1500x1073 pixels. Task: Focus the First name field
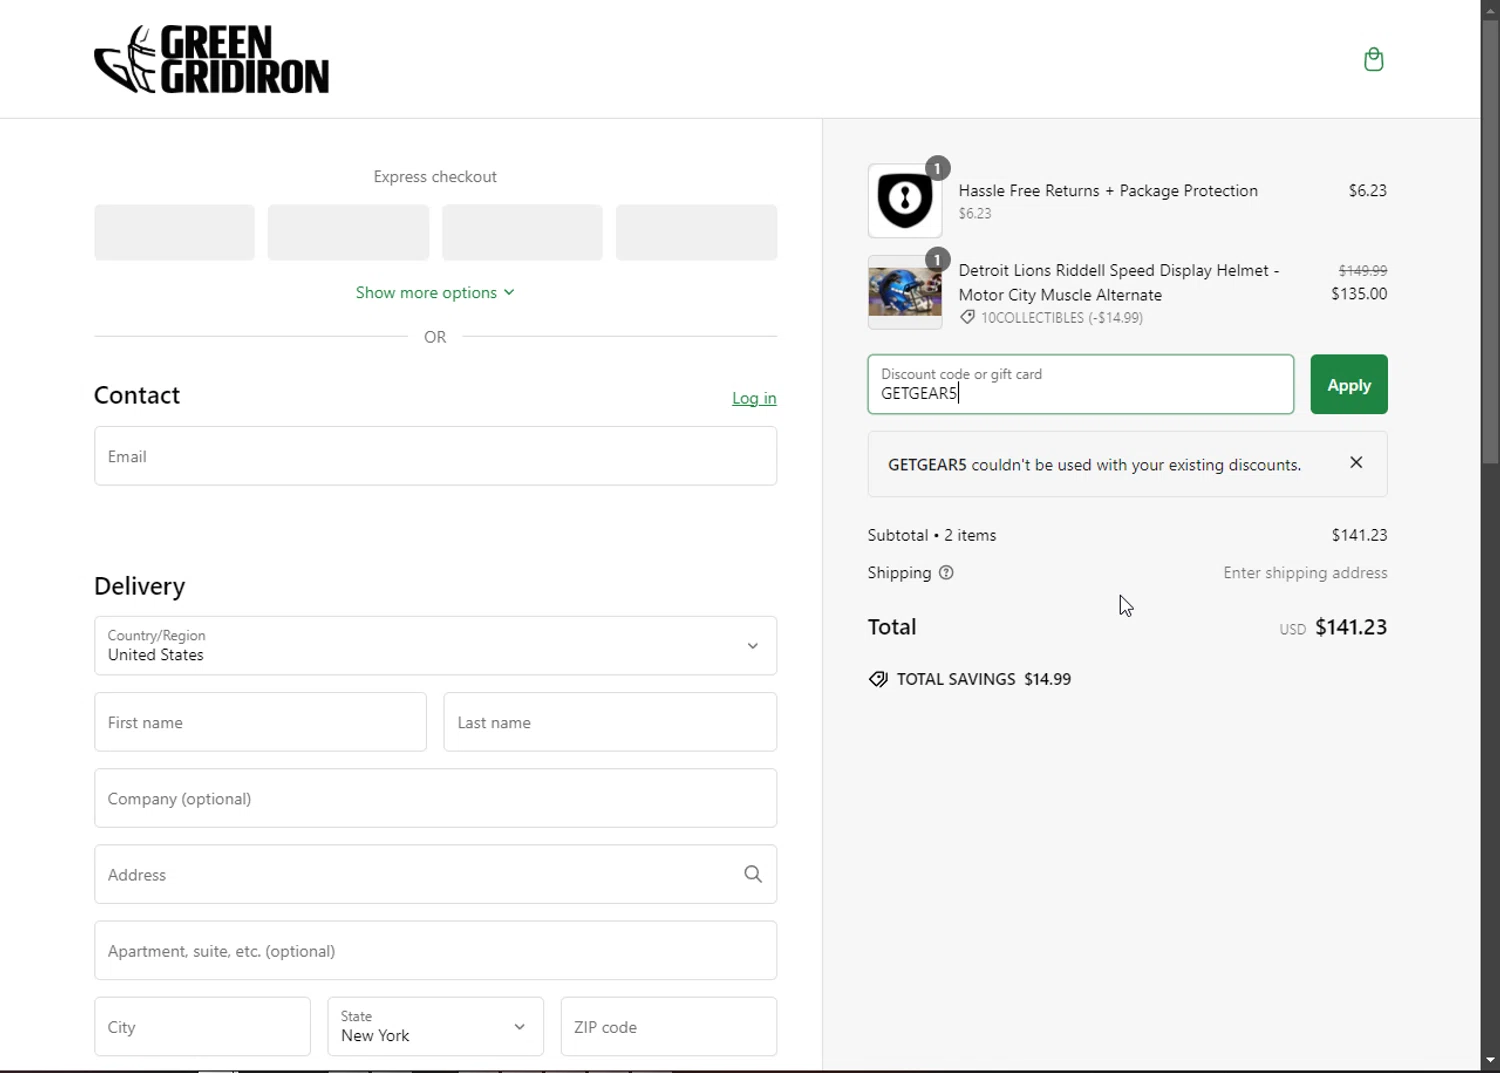click(260, 722)
